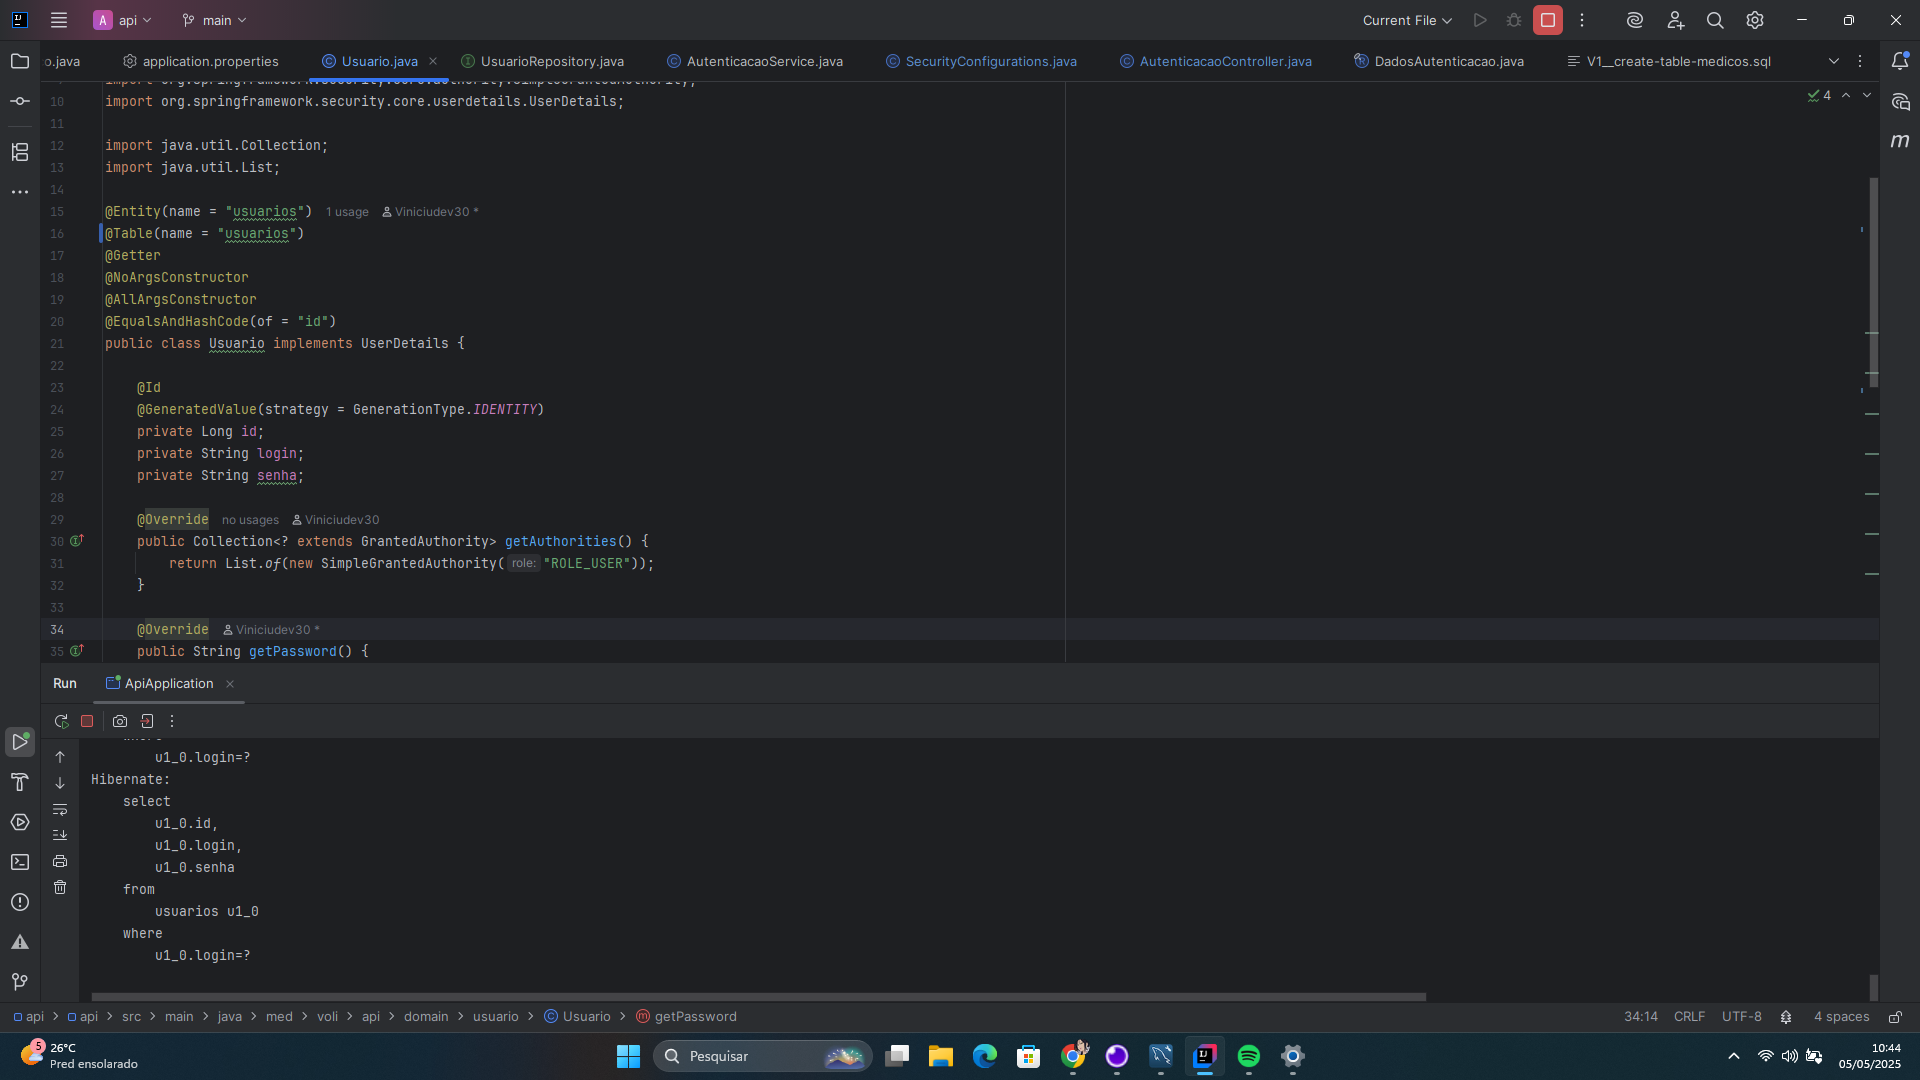1920x1080 pixels.
Task: Toggle soft-wrap in the console
Action: click(x=60, y=809)
